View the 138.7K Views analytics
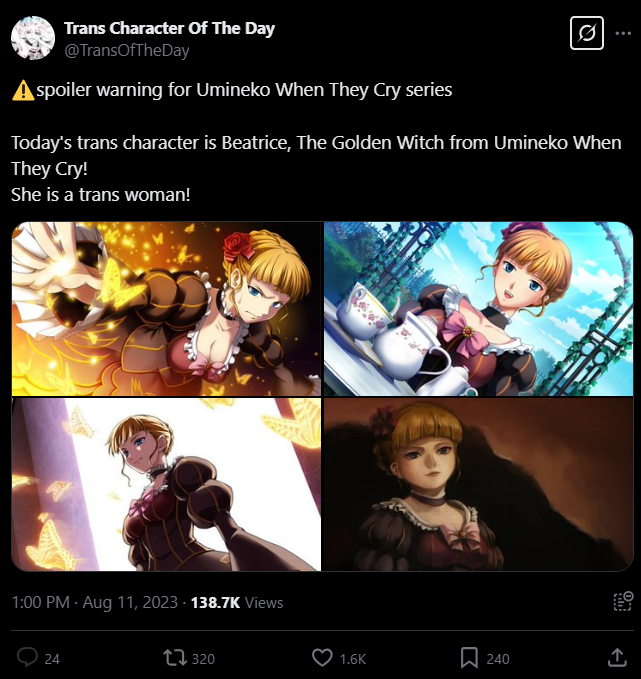The width and height of the screenshot is (641, 679). coord(237,602)
